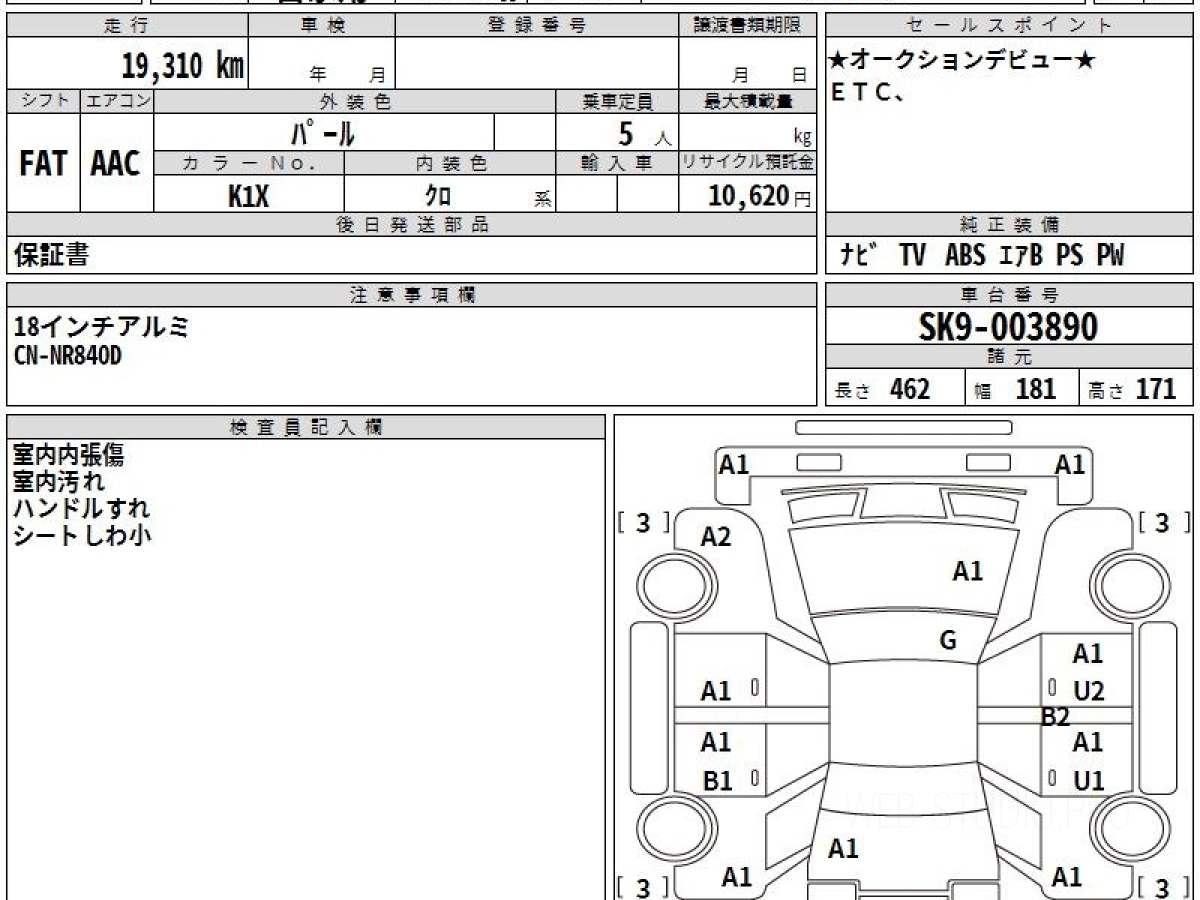Select the シートしわ小 inspector note
1200x900 pixels.
coord(81,535)
